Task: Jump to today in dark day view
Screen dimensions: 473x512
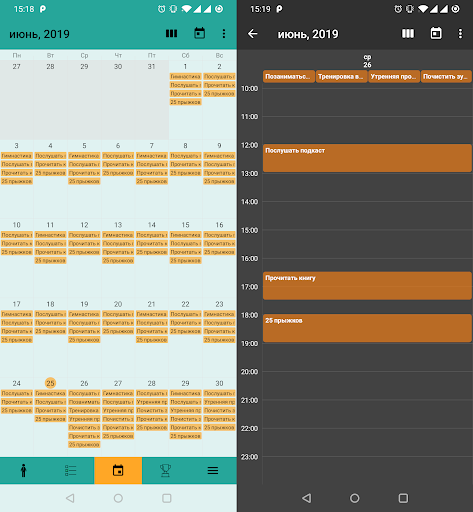Action: pos(436,33)
